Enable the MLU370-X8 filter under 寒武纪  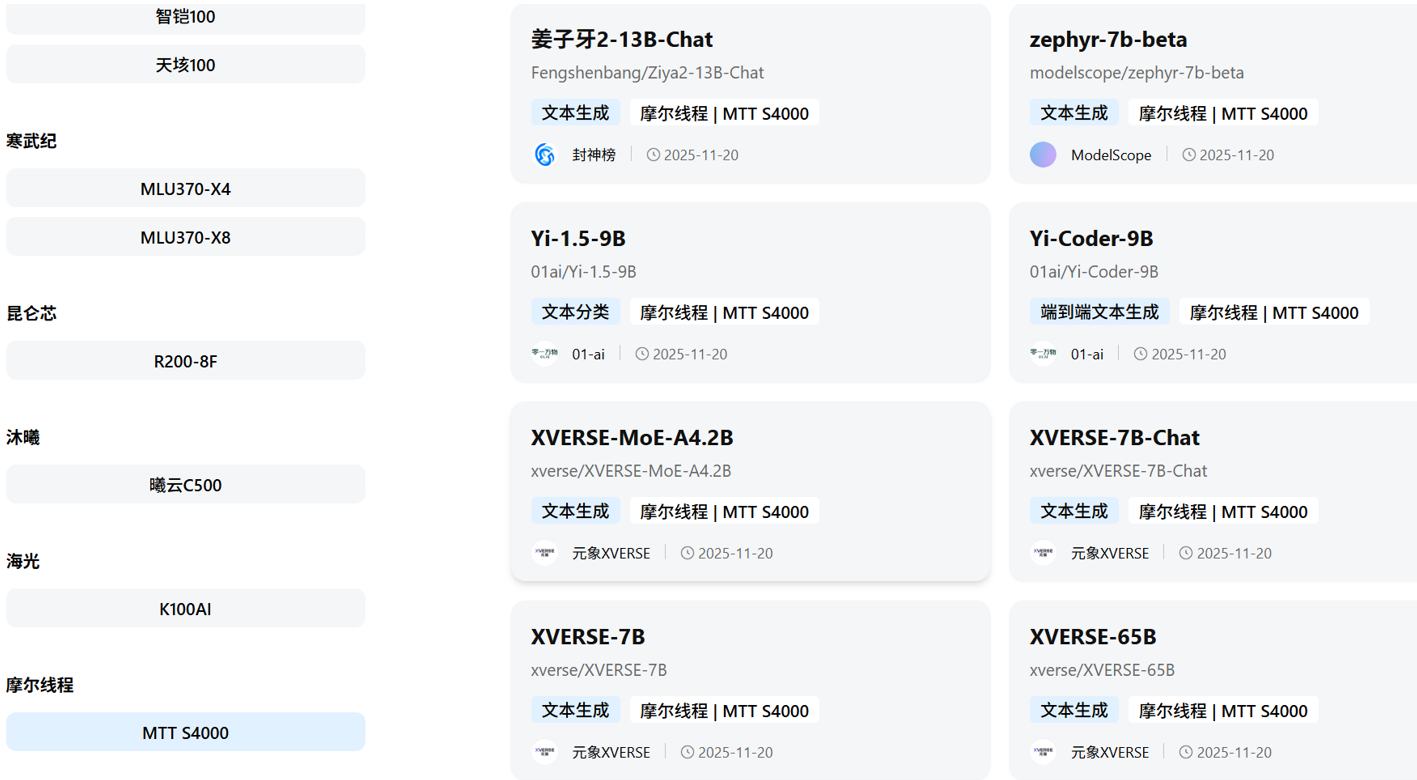point(186,237)
